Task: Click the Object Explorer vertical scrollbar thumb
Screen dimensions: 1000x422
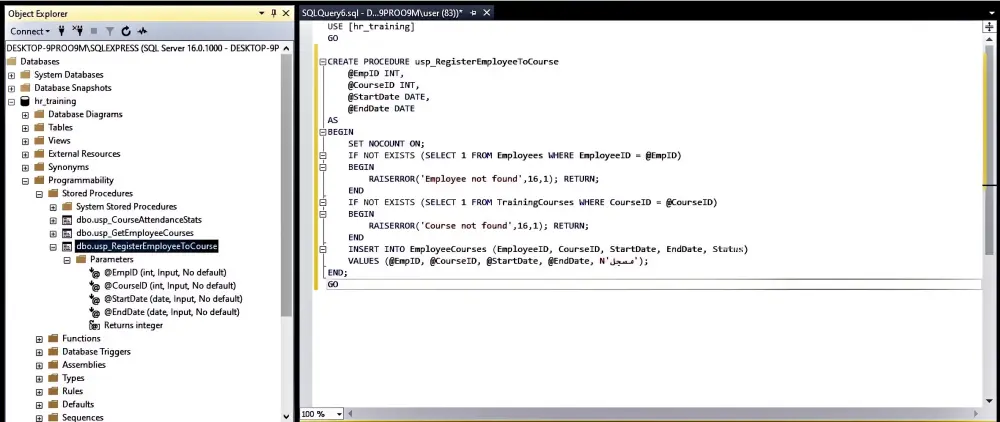Action: 286,185
